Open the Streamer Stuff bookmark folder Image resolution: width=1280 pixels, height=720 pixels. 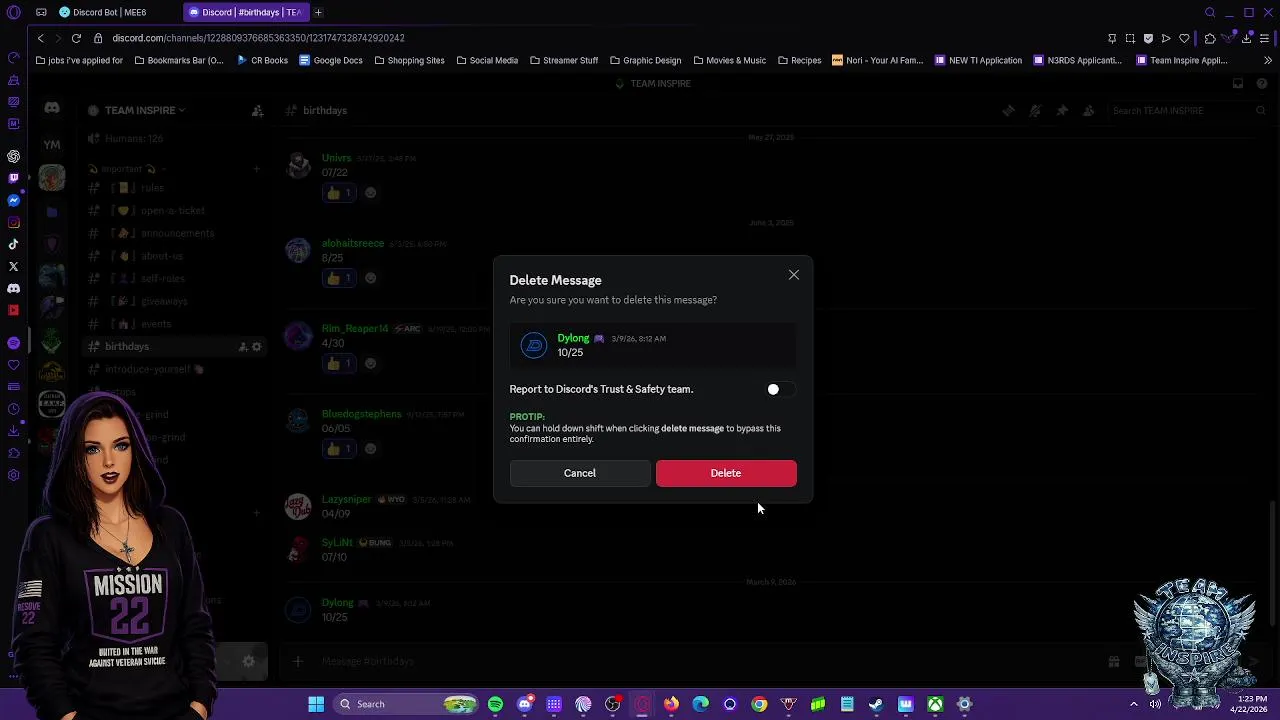click(x=563, y=60)
